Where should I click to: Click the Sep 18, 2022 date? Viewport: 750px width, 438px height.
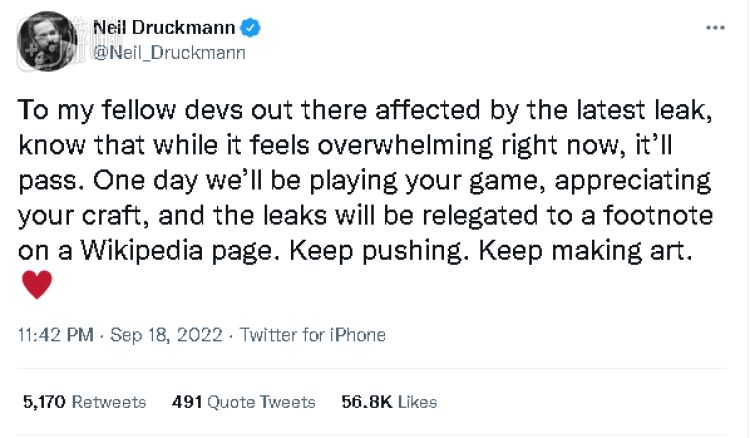click(167, 335)
